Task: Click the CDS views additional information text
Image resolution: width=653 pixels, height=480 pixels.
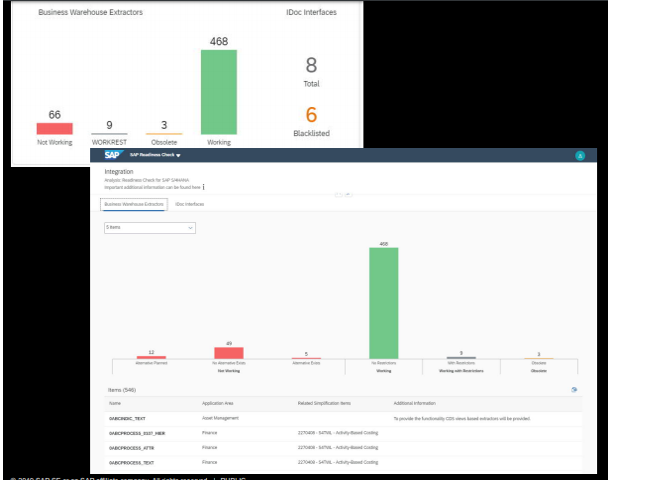Action: pyautogui.click(x=462, y=418)
